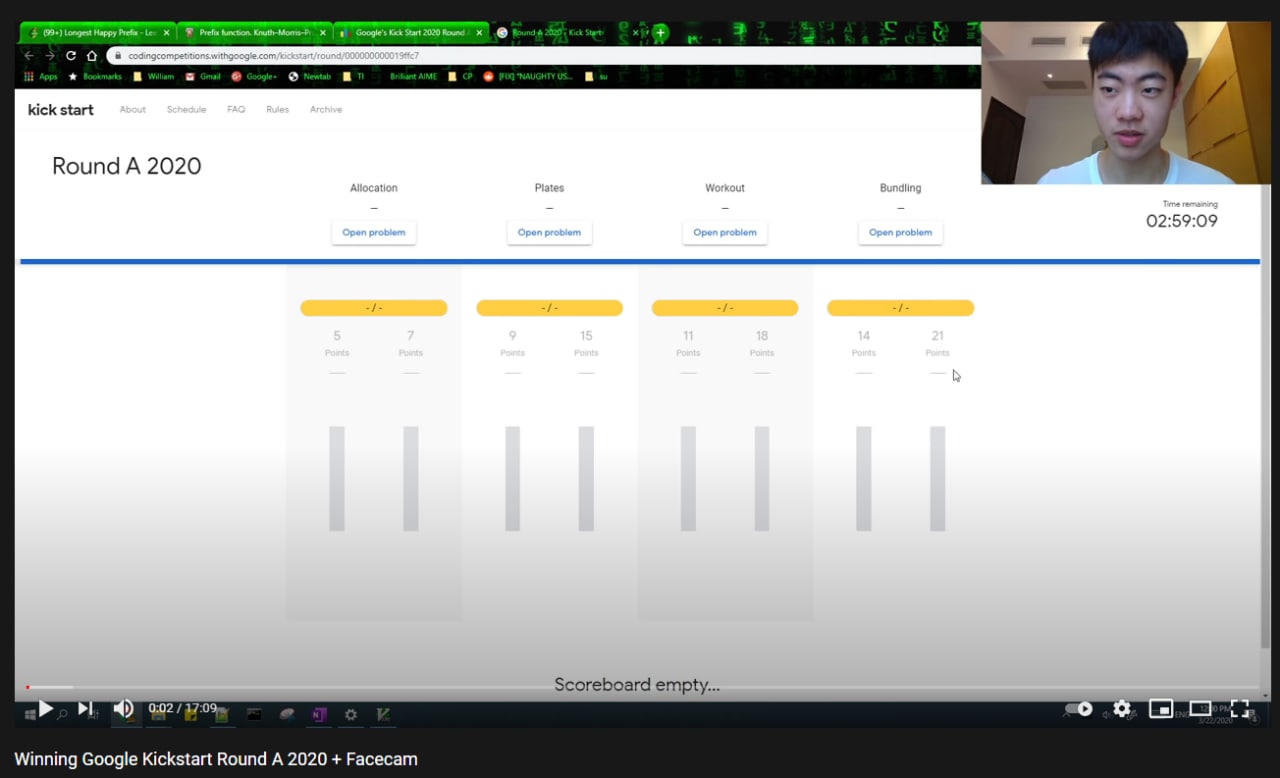Open the Newtab bookmark
This screenshot has height=778, width=1280.
click(x=310, y=76)
